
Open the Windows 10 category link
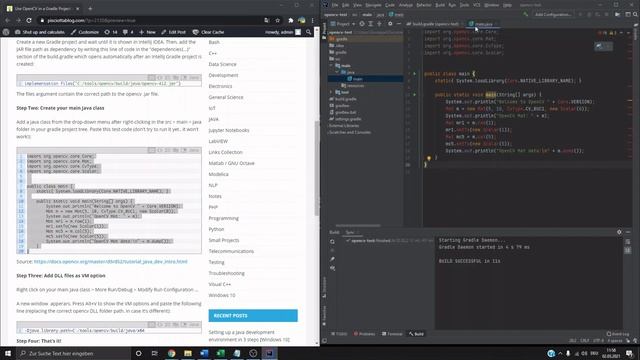coord(222,296)
